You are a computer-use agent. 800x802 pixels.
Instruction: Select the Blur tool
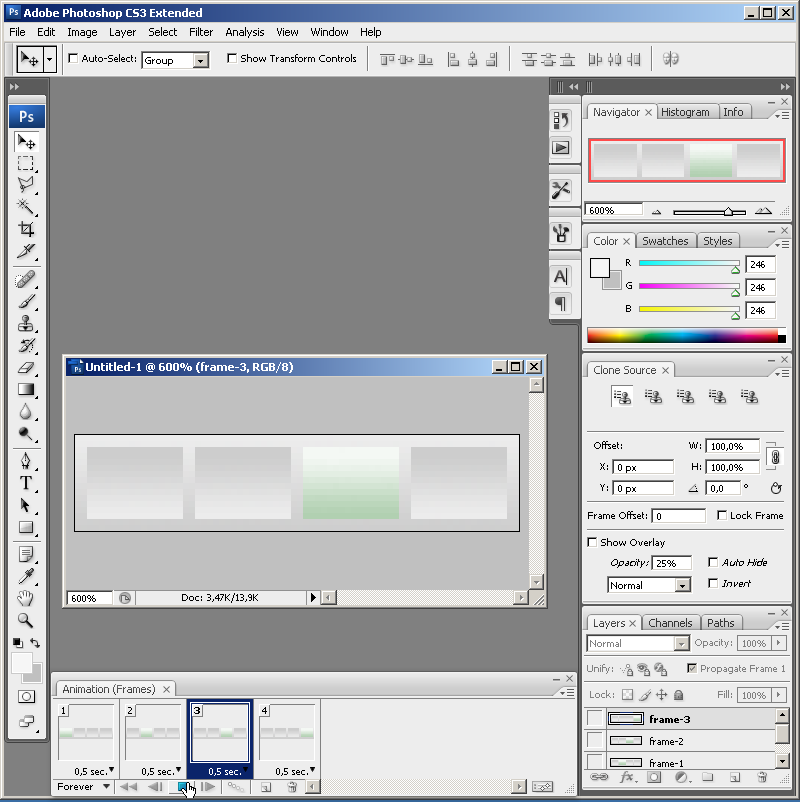pos(26,411)
